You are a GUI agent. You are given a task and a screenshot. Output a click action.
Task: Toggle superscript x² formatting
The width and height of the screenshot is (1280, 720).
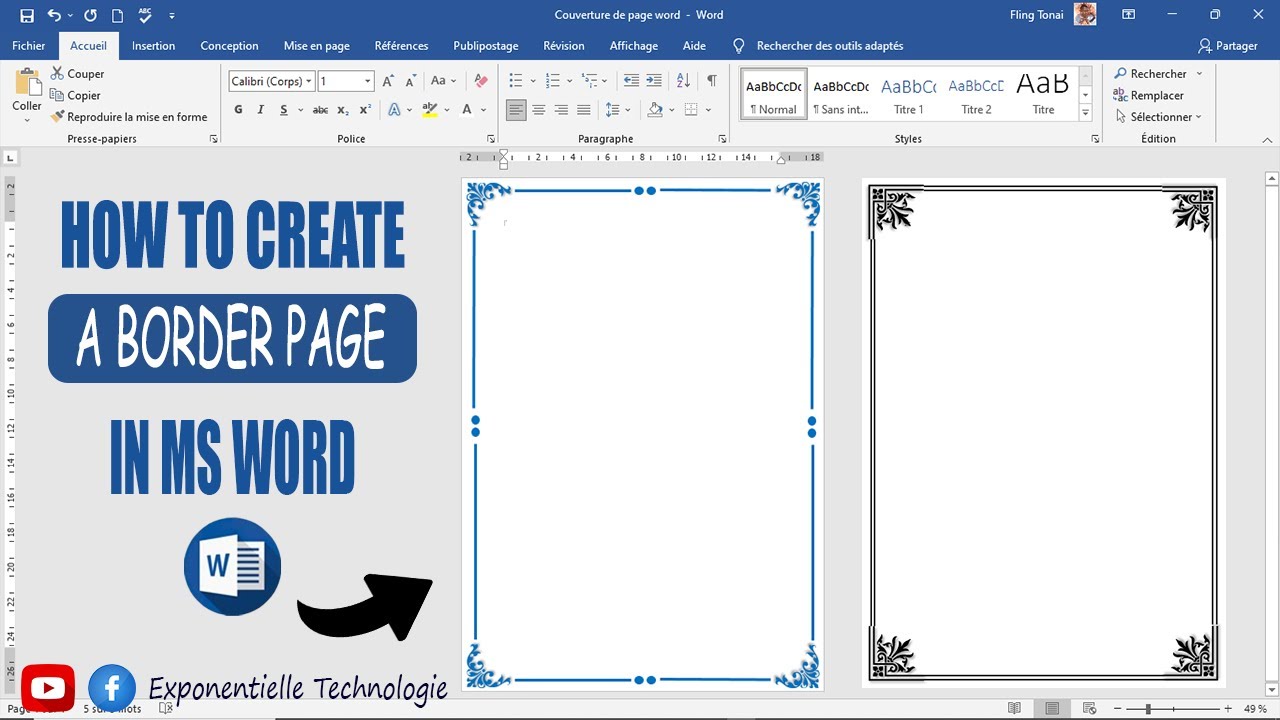365,110
